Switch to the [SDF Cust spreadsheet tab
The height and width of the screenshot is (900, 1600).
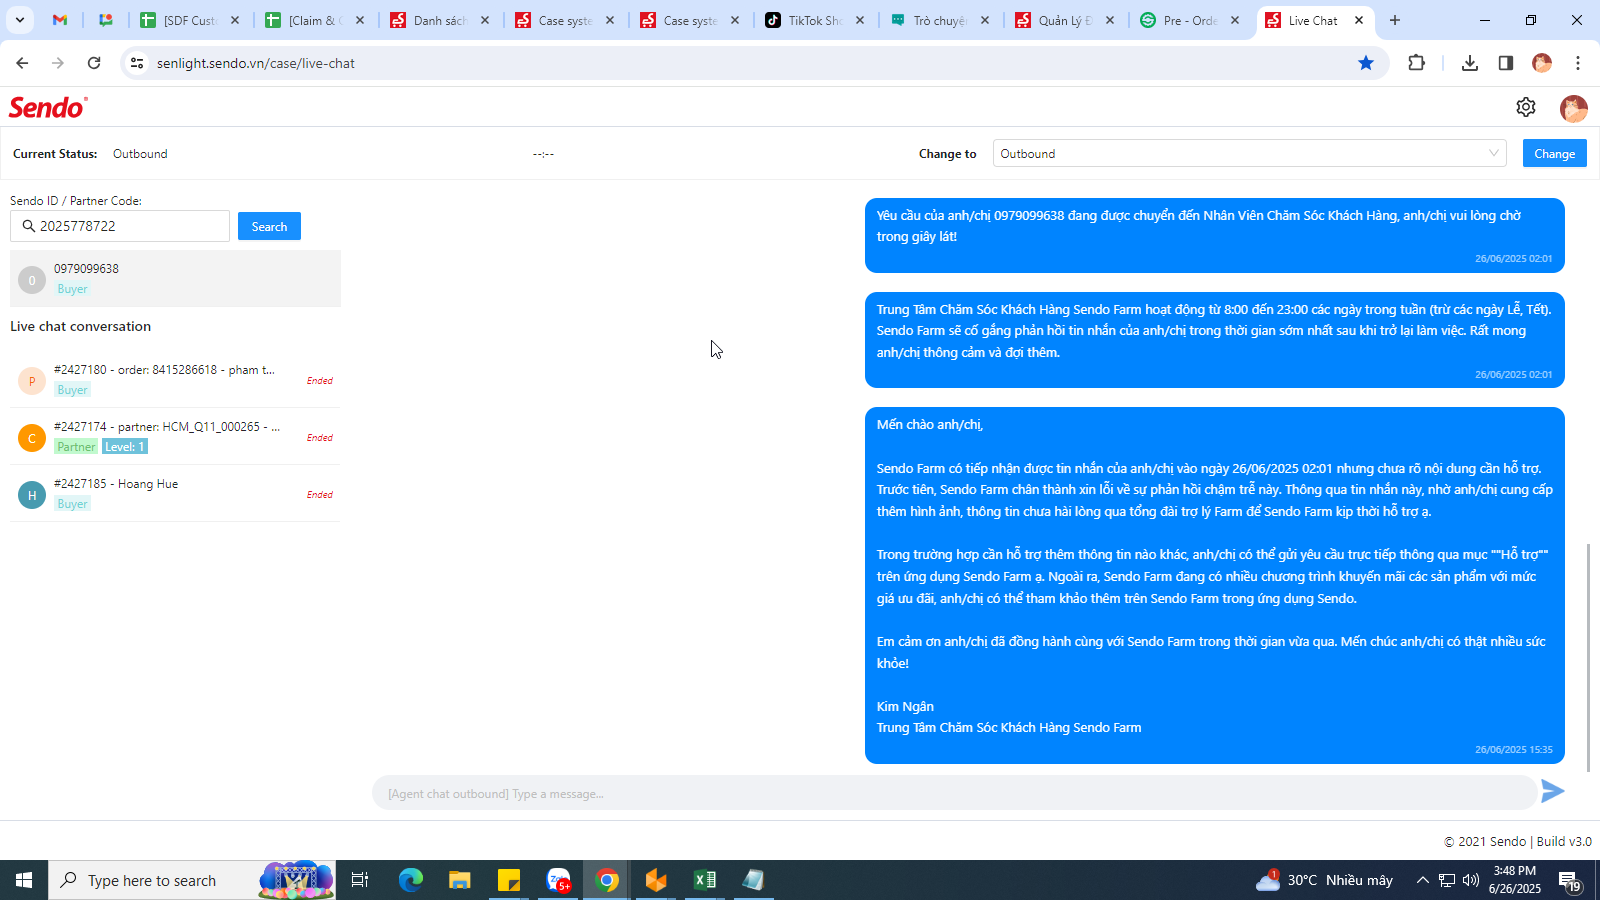click(x=189, y=20)
